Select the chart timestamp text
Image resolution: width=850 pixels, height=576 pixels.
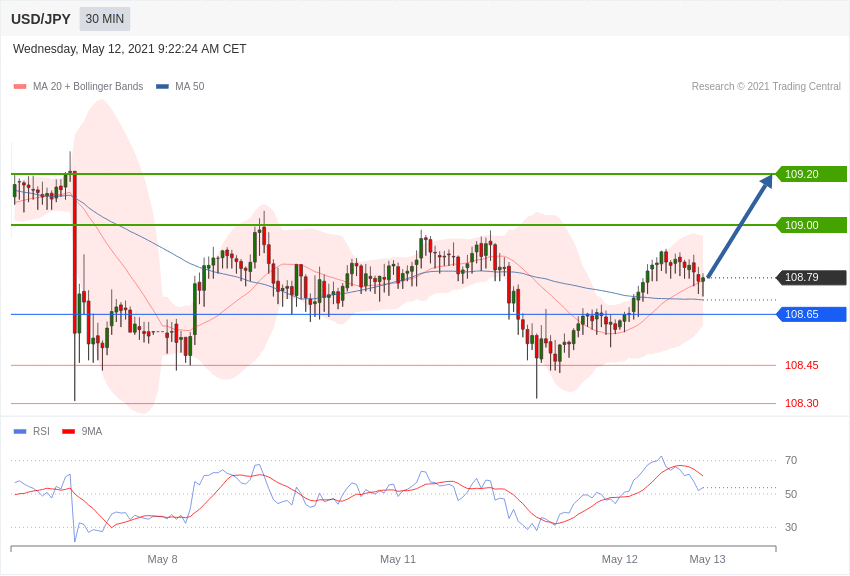pos(130,49)
